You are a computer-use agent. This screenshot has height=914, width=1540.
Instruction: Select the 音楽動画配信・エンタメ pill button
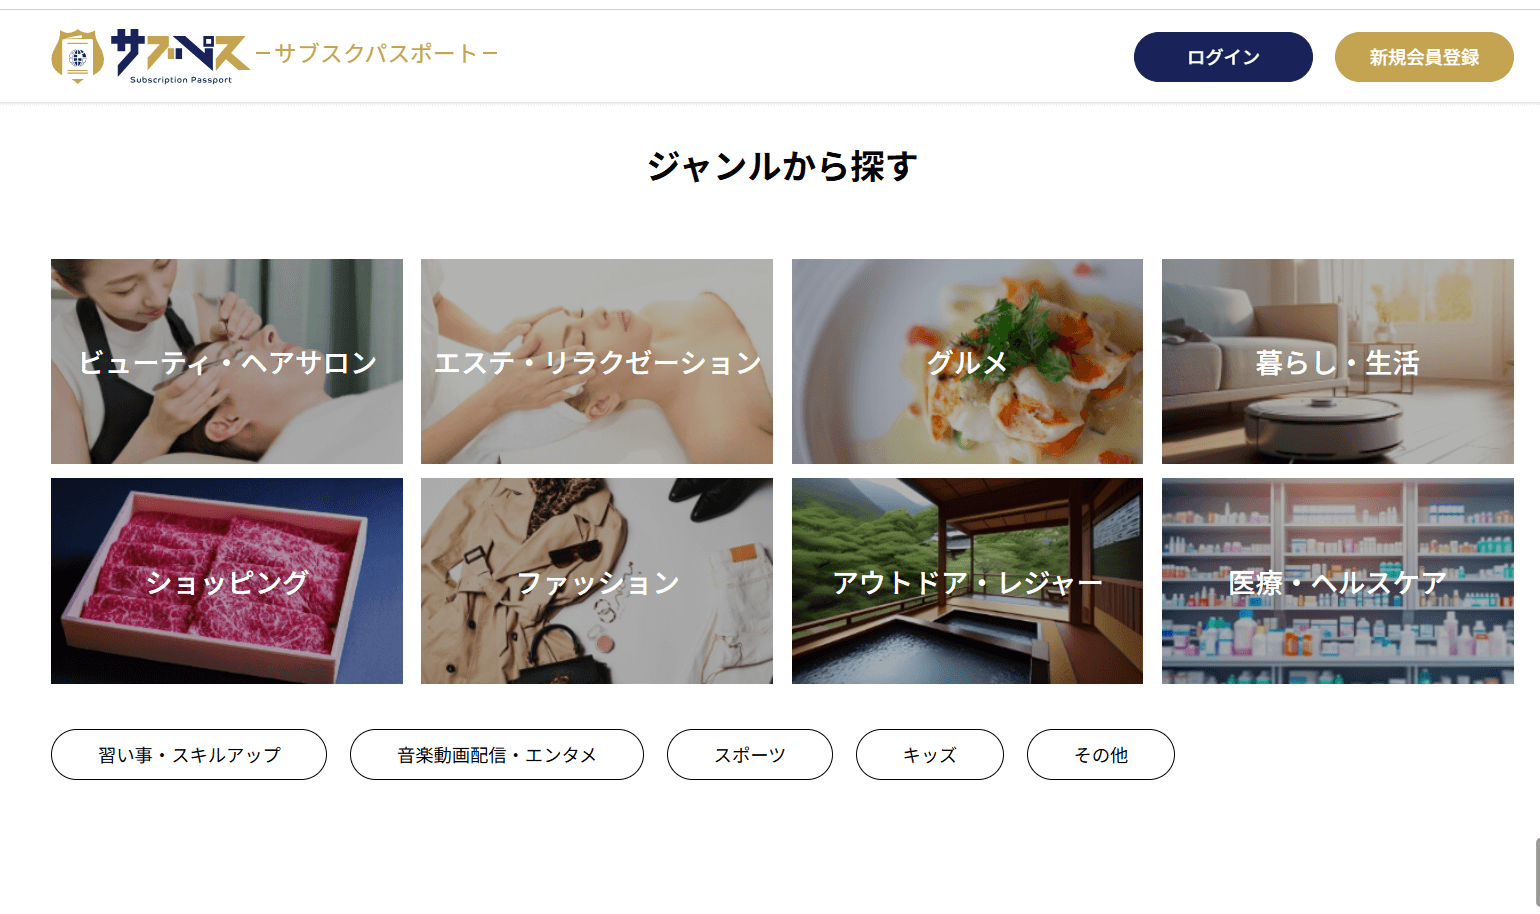(497, 755)
